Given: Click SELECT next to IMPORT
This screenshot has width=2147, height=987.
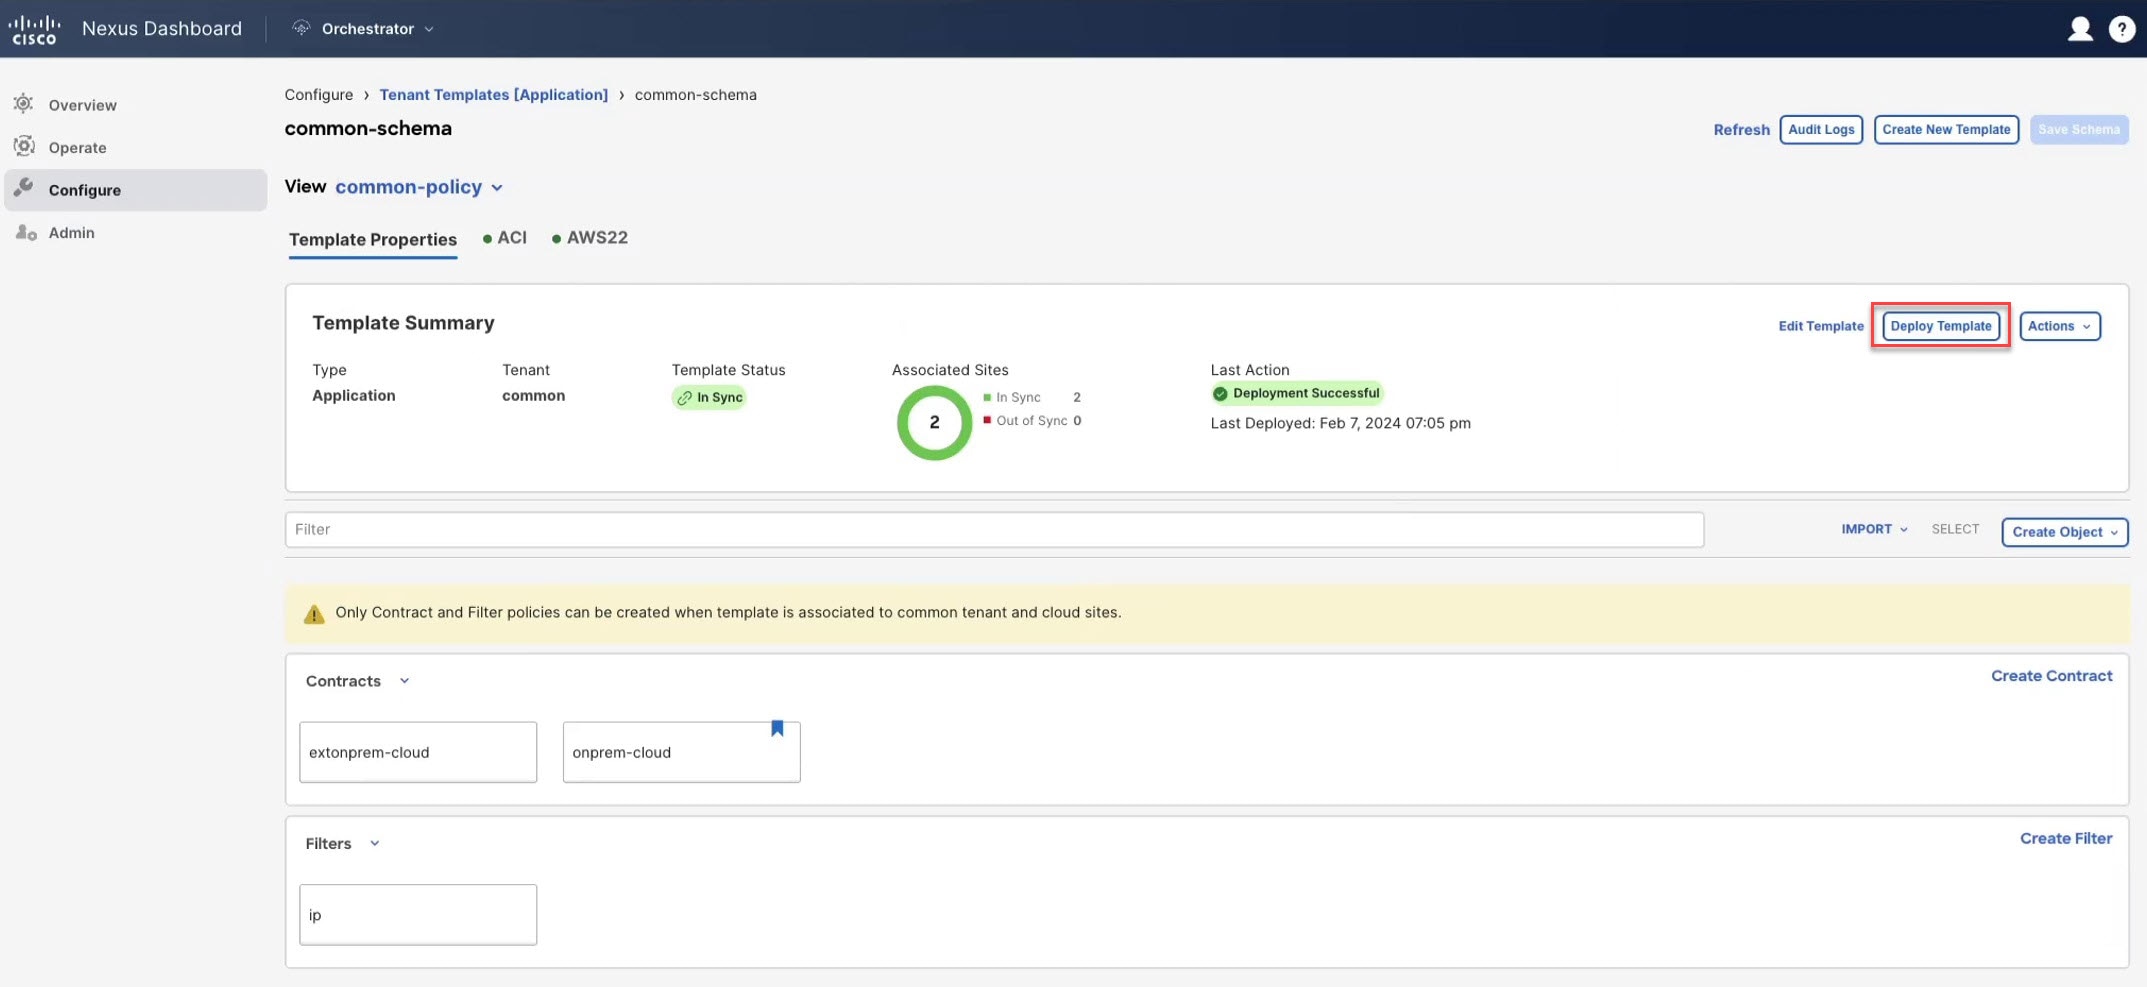Looking at the screenshot, I should click(1955, 529).
